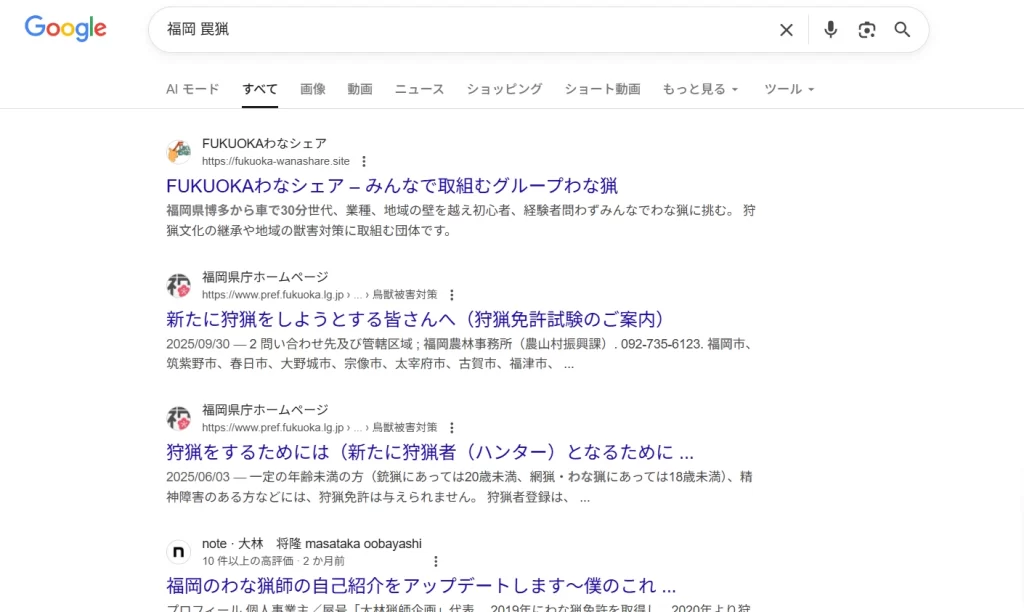Click the Google logo
The height and width of the screenshot is (612, 1024).
tap(65, 29)
